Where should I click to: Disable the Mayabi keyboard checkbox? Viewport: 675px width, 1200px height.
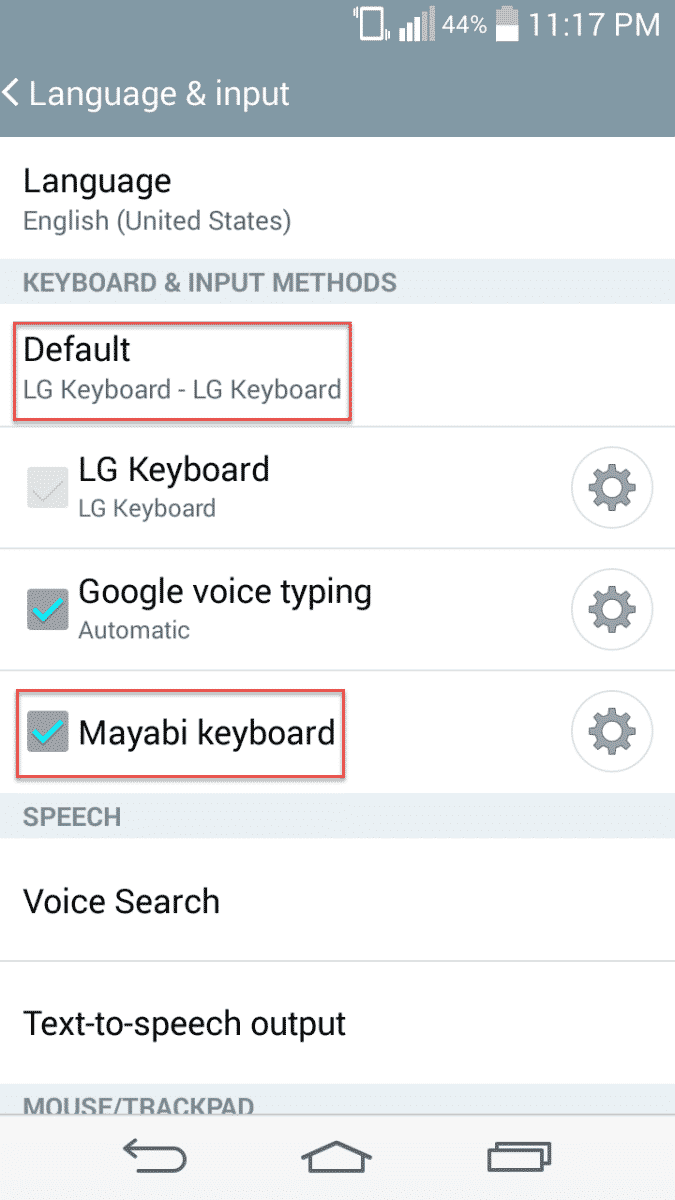(47, 732)
